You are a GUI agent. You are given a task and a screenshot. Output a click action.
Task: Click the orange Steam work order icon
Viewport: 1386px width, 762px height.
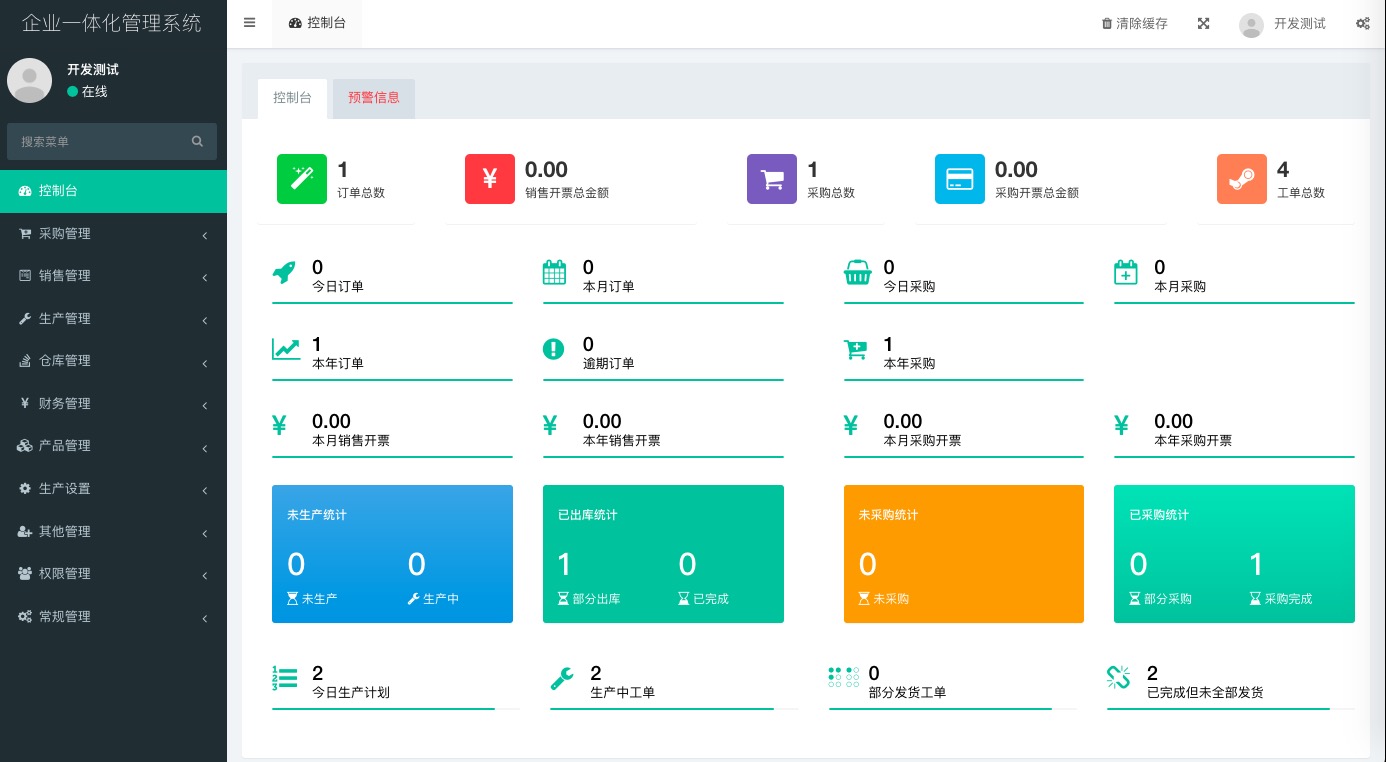pyautogui.click(x=1241, y=179)
